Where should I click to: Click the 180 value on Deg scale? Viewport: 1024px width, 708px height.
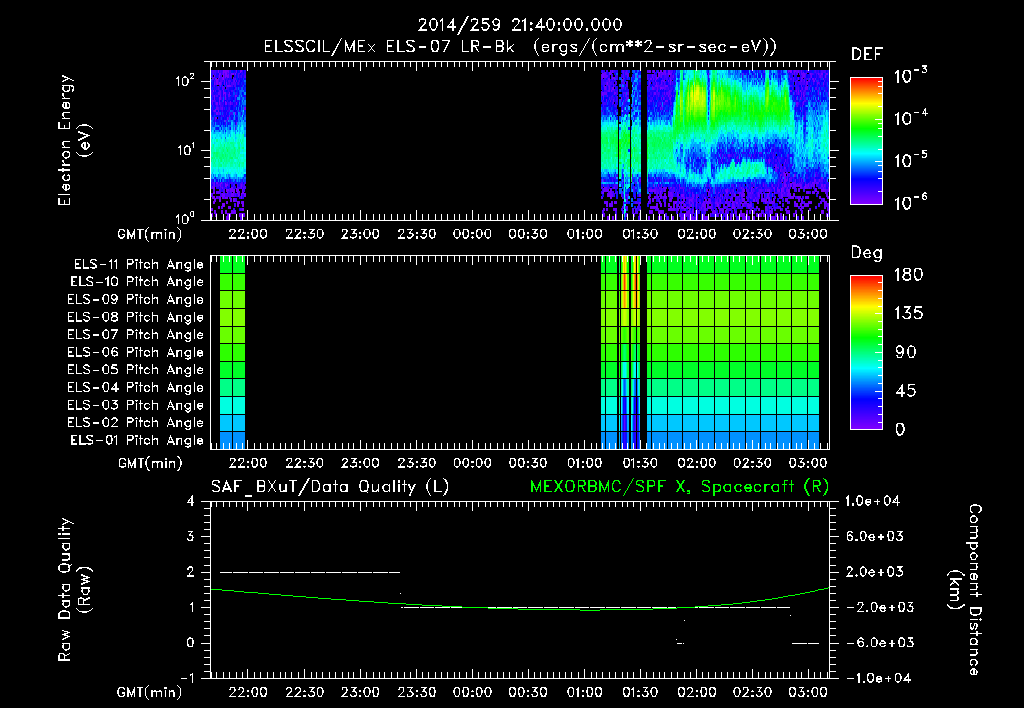[908, 274]
